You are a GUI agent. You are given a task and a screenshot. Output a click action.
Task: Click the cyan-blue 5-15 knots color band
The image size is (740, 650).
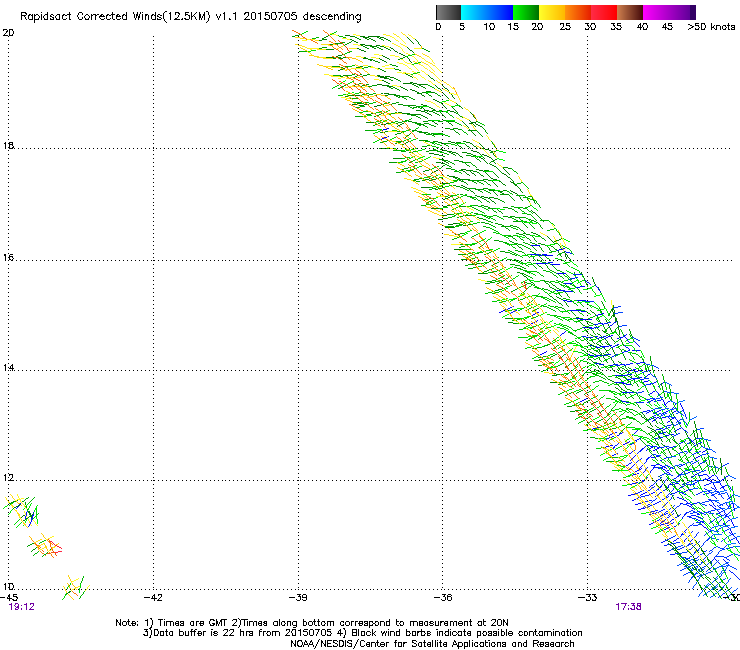tap(487, 12)
